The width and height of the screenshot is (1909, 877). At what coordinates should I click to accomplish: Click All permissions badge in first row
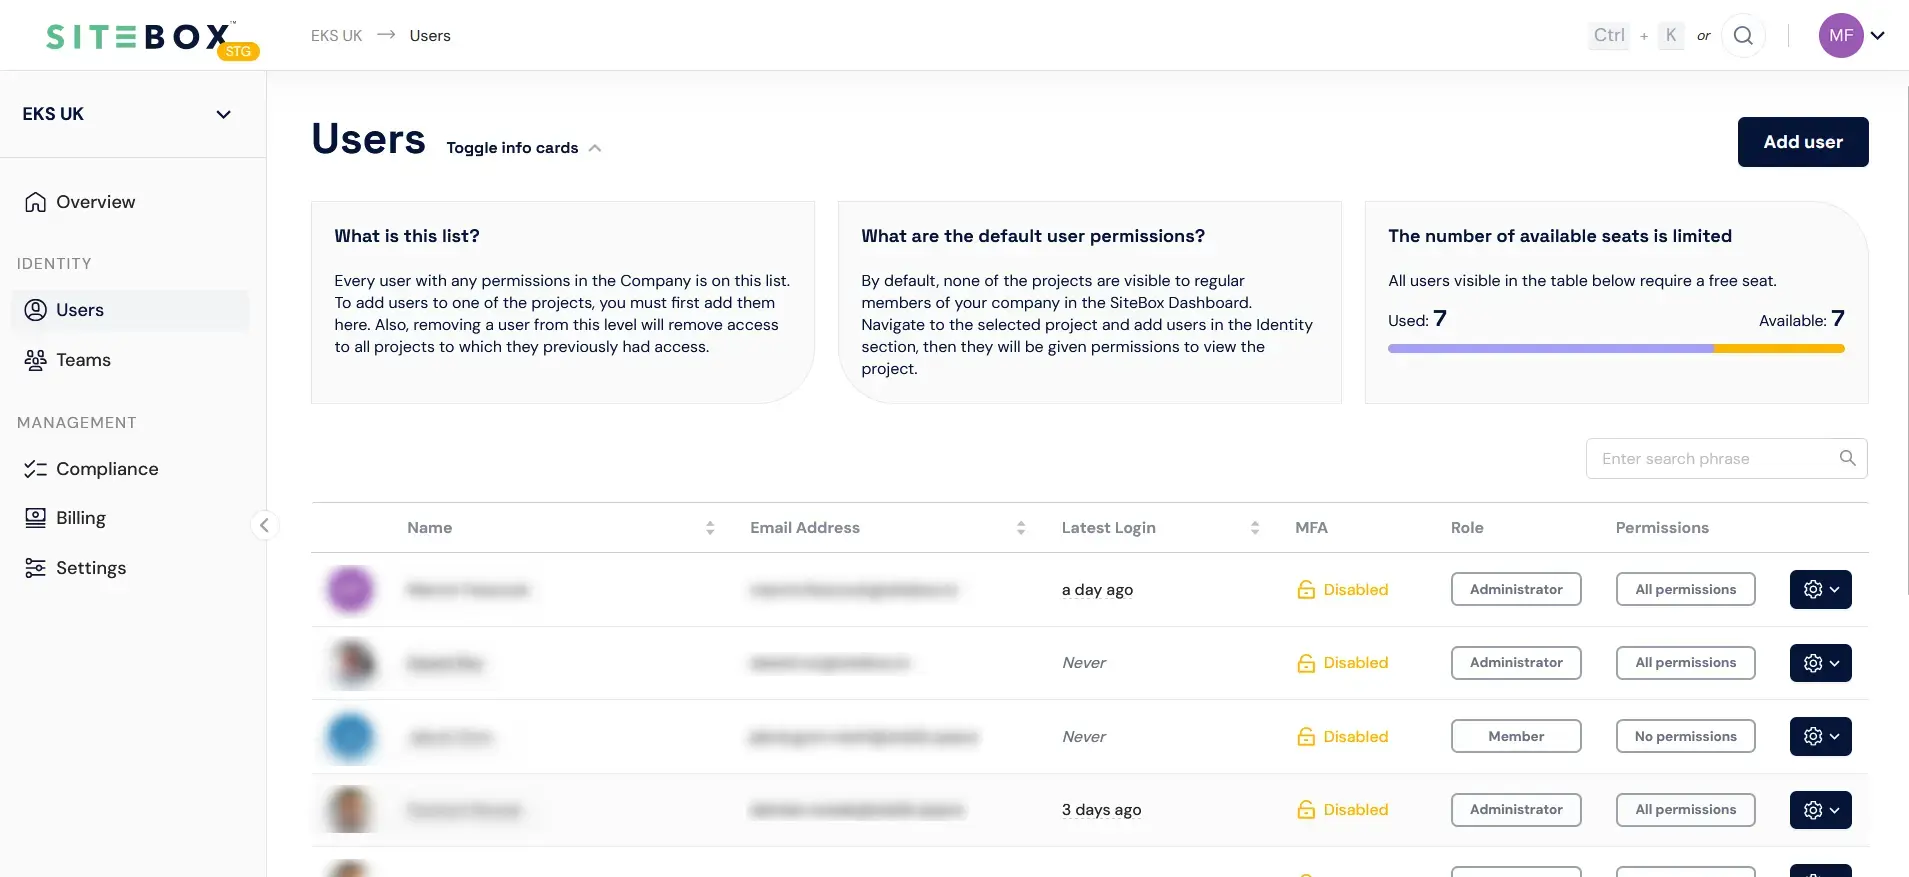1685,590
